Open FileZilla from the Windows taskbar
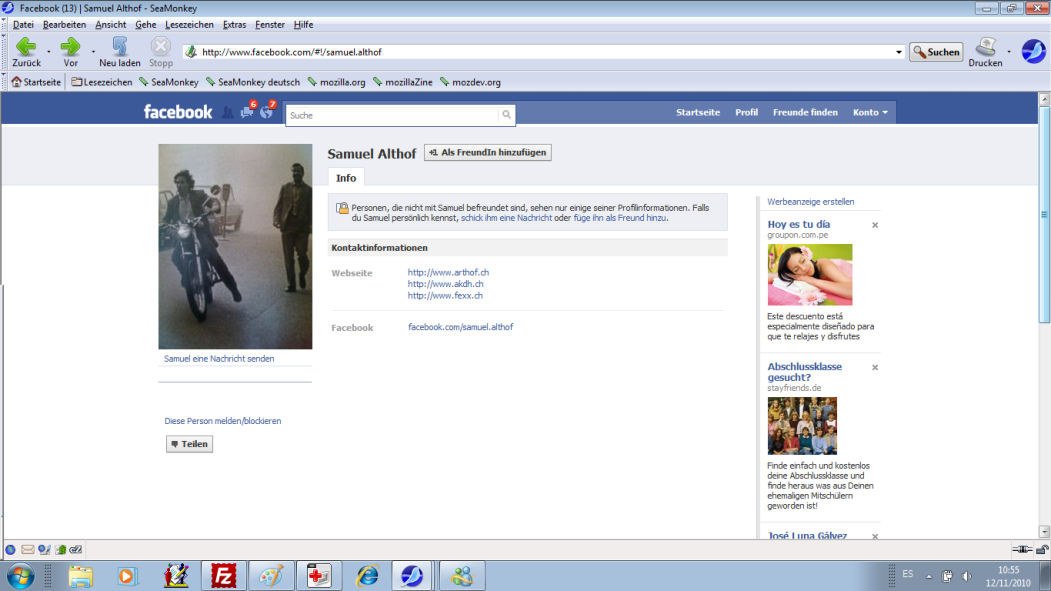This screenshot has width=1051, height=591. click(x=223, y=575)
